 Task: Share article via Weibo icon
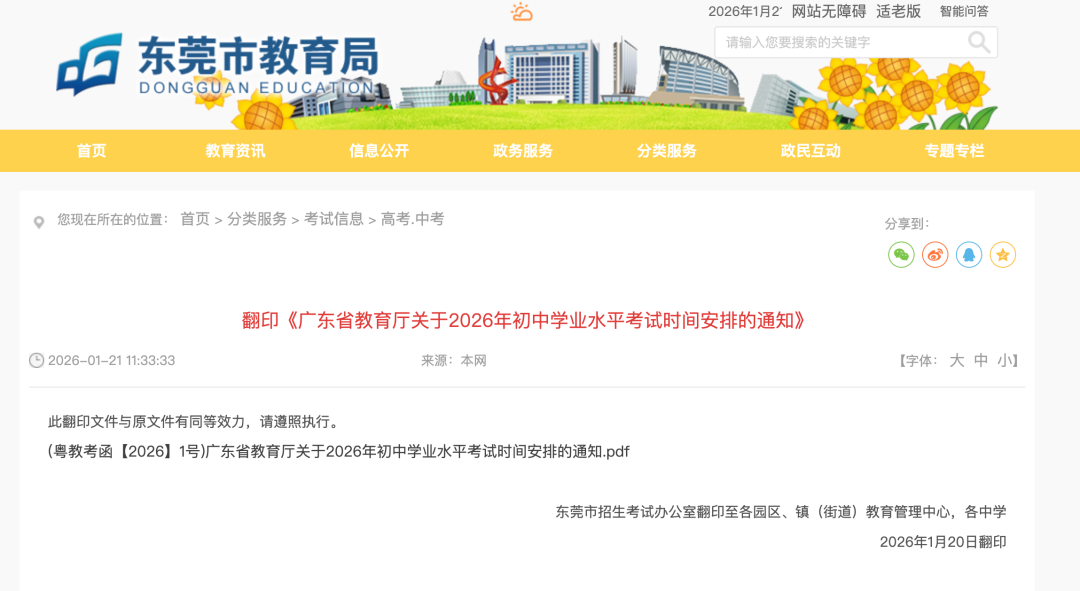coord(935,255)
